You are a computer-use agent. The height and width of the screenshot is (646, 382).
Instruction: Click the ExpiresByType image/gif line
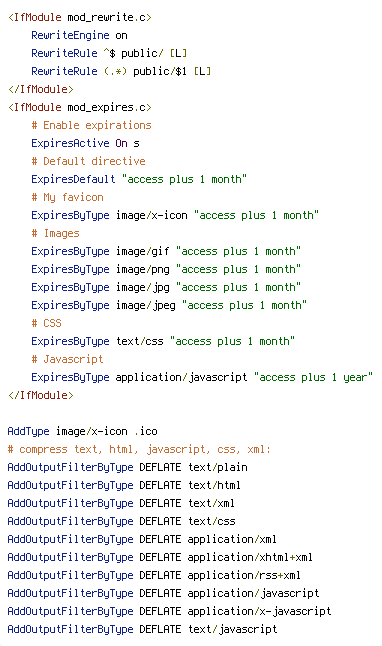(166, 251)
